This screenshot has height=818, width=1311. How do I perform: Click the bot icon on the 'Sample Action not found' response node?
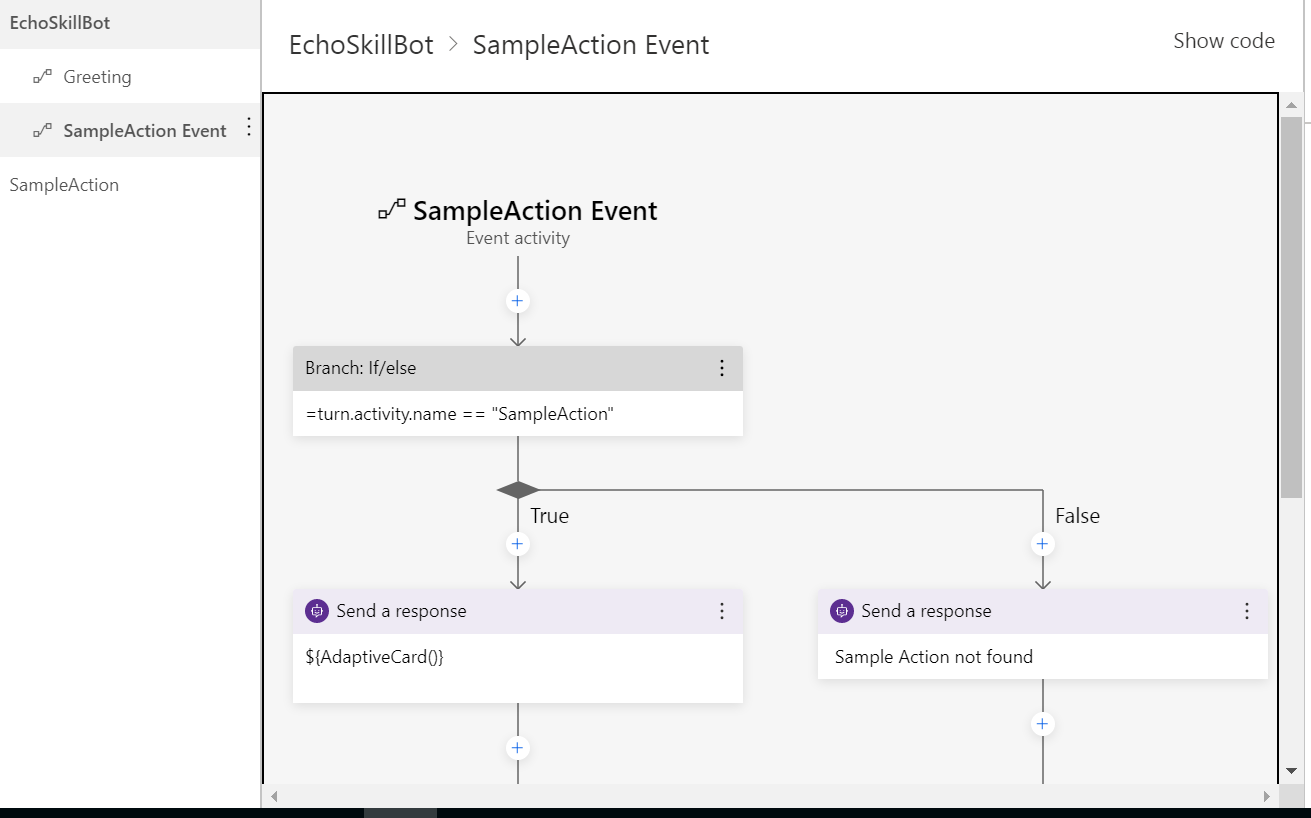(841, 611)
